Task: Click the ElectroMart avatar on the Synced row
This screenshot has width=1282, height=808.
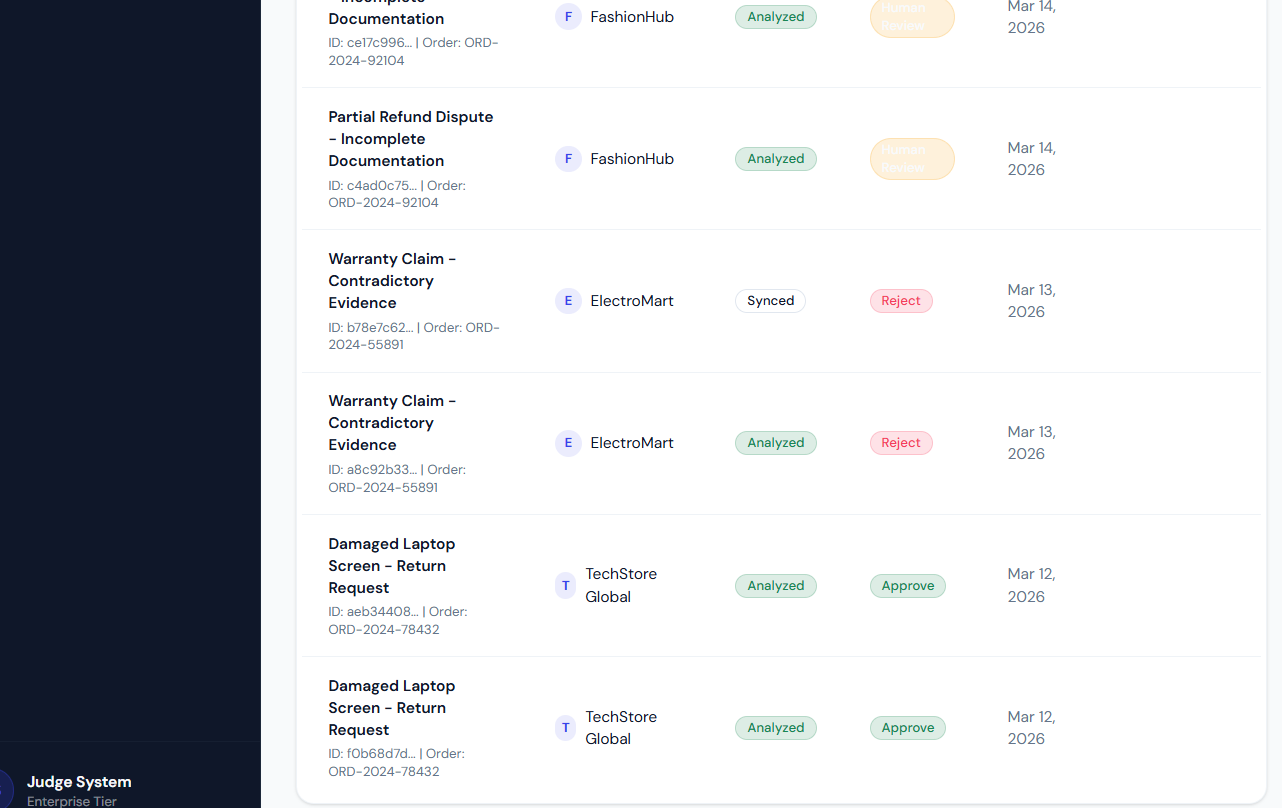Action: pyautogui.click(x=568, y=300)
